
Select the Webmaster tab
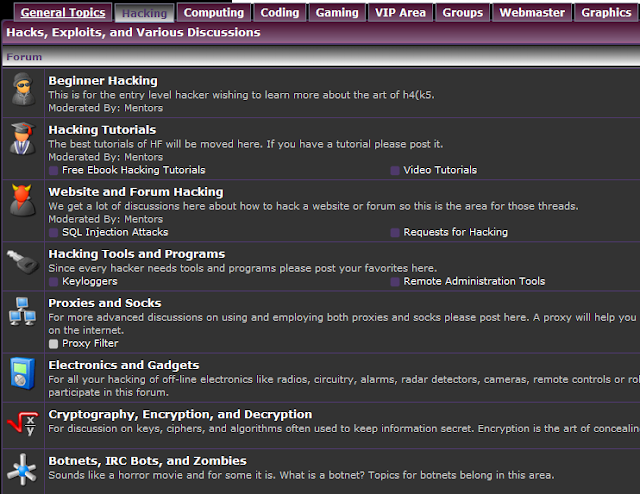(x=532, y=13)
